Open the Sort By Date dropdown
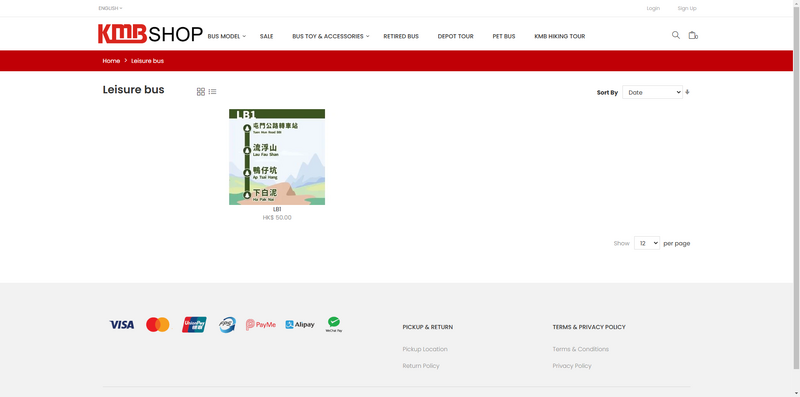Viewport: 800px width, 397px height. pos(652,92)
